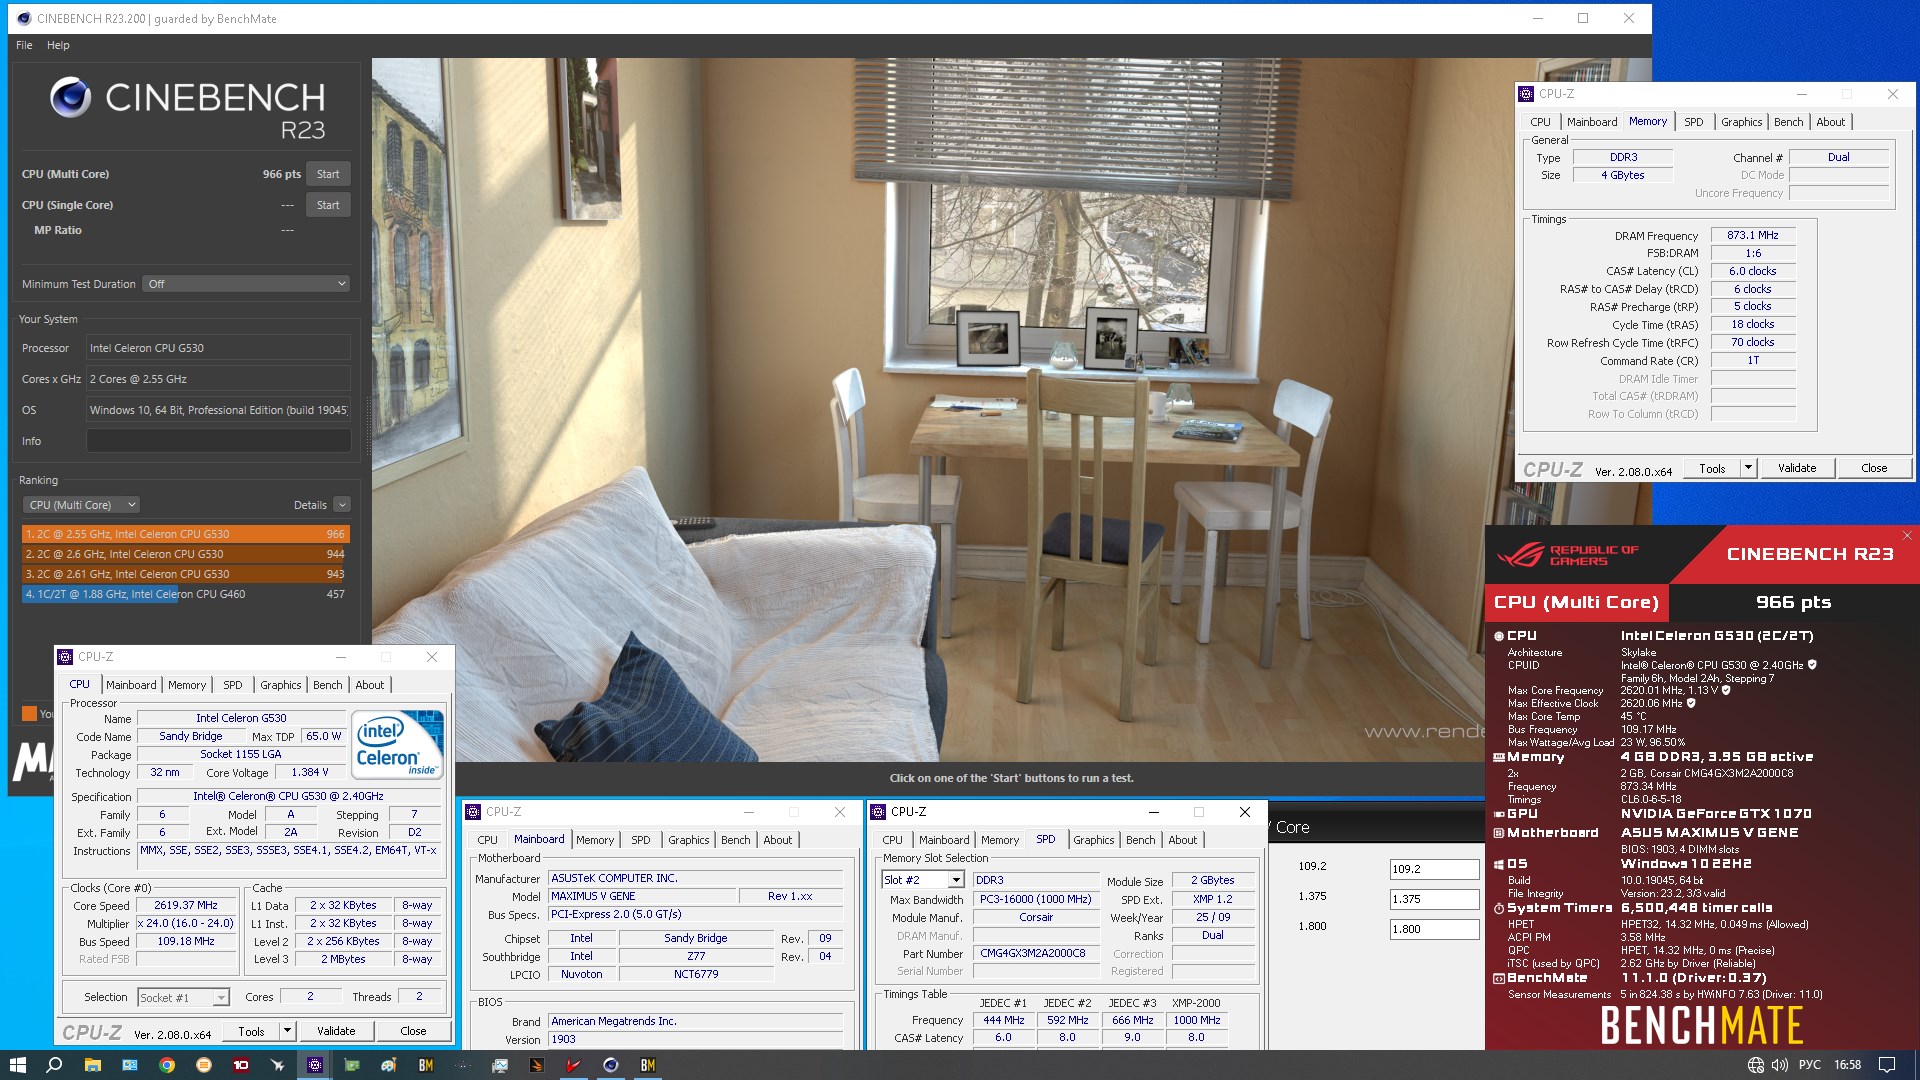Click the volume speaker tray icon

[x=1779, y=1065]
